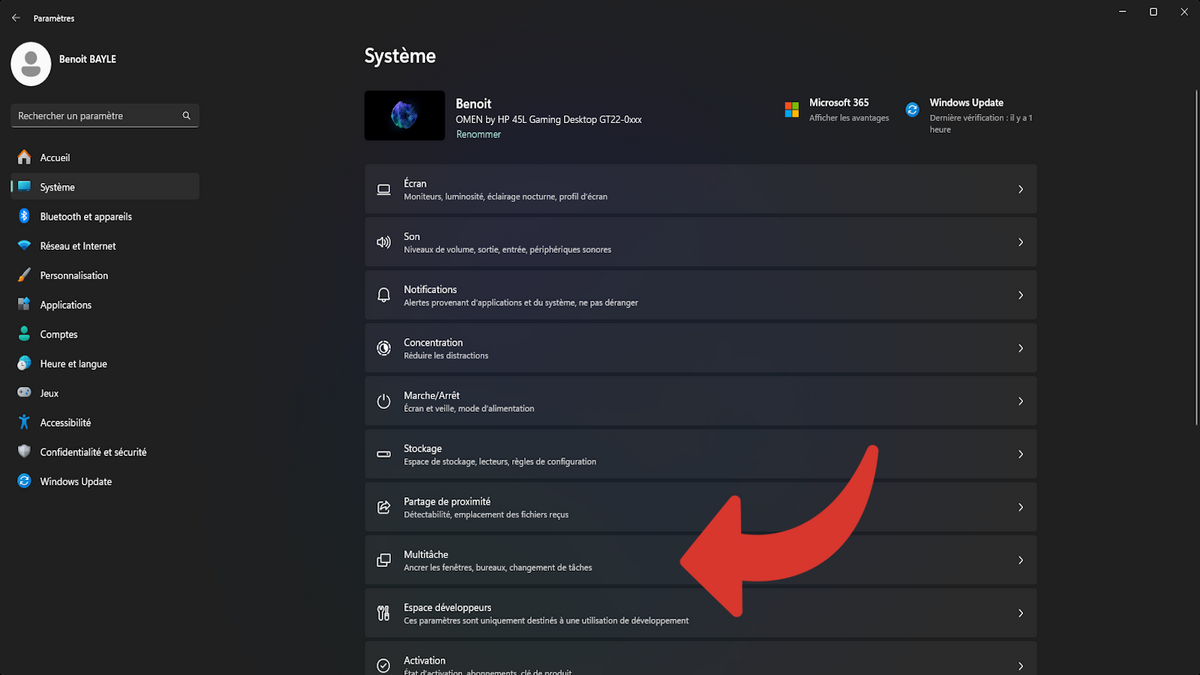1200x675 pixels.
Task: Click 'Écran et veille, mode d'alimentation' text
Action: click(x=469, y=409)
